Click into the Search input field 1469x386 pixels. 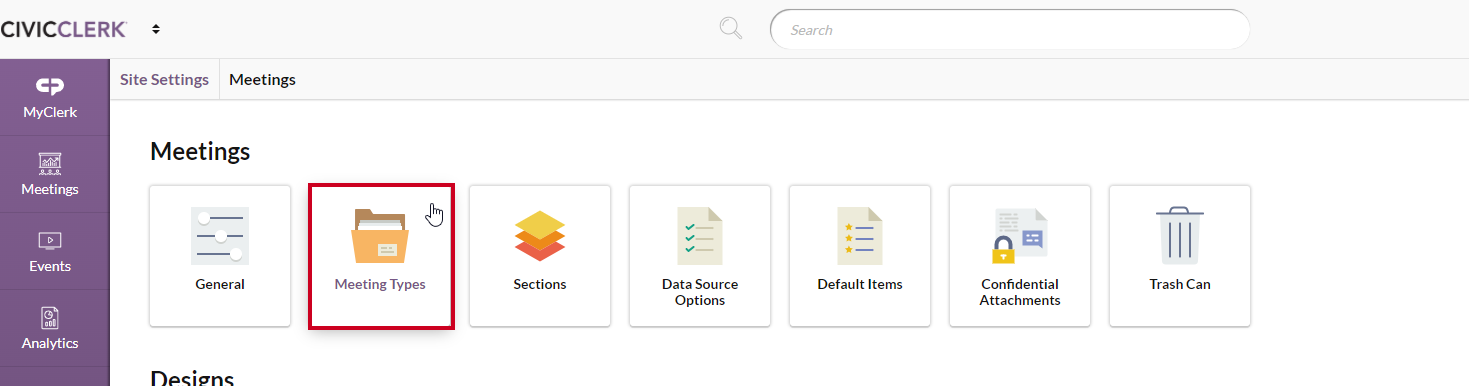coord(1010,30)
